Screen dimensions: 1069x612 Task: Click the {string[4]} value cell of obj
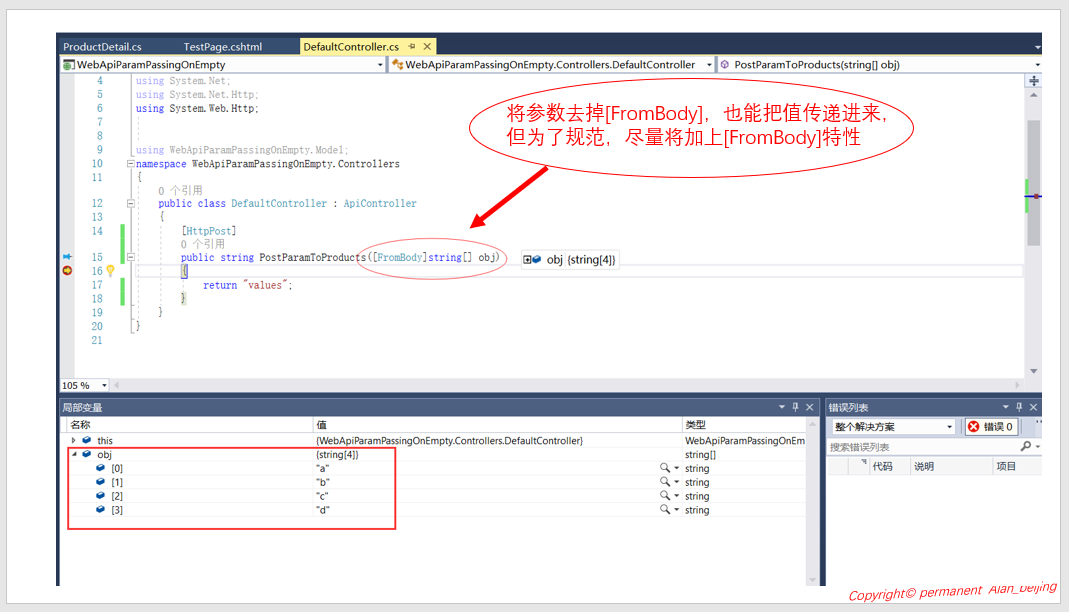coord(337,455)
